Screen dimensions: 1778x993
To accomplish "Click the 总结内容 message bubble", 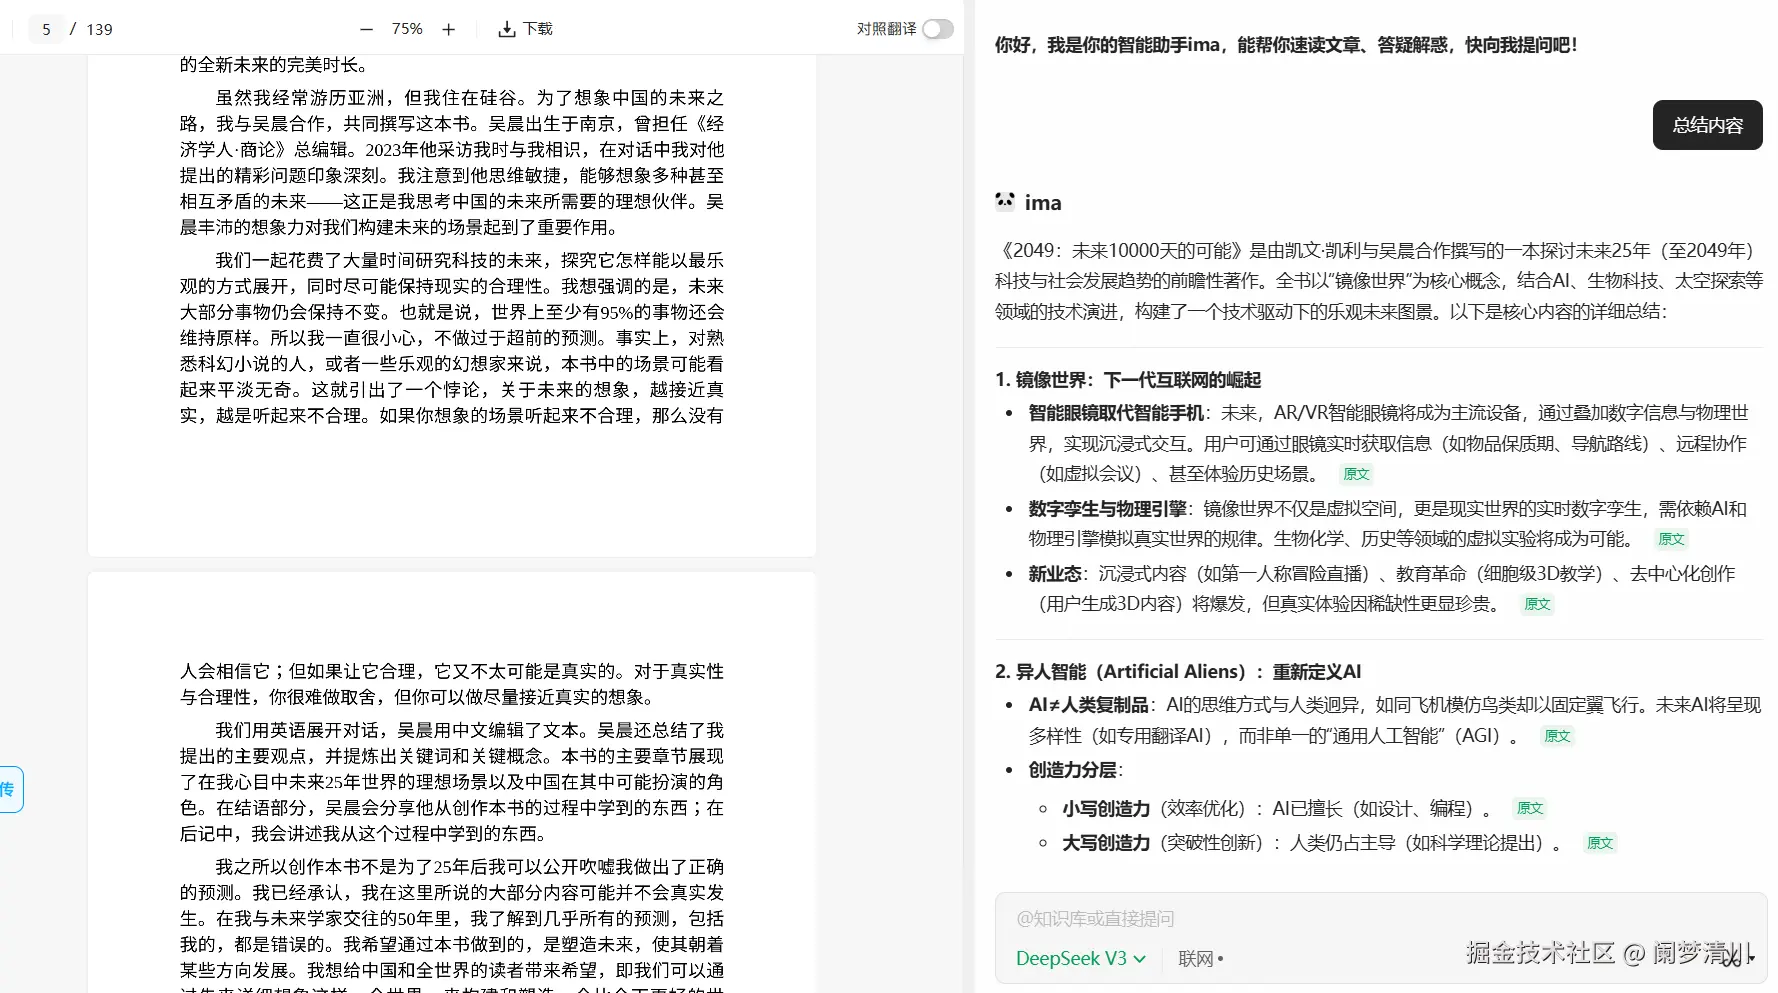I will 1707,125.
